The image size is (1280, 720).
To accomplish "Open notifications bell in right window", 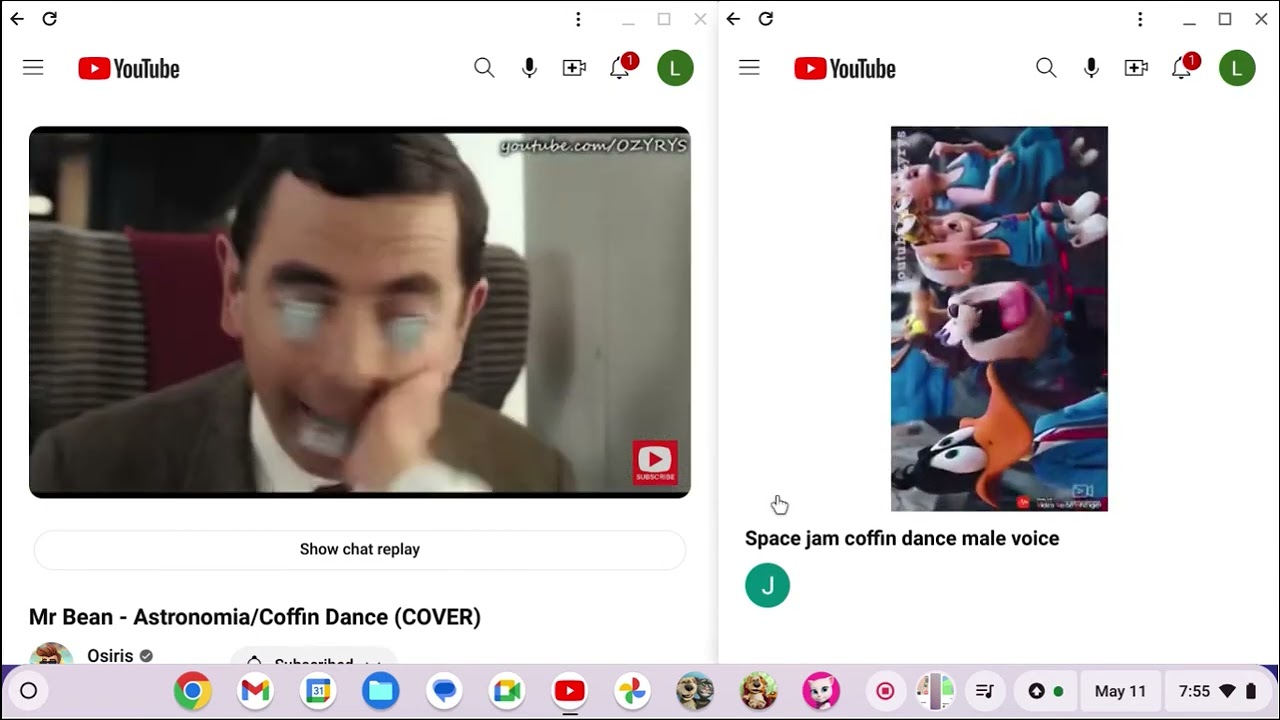I will tap(1183, 67).
